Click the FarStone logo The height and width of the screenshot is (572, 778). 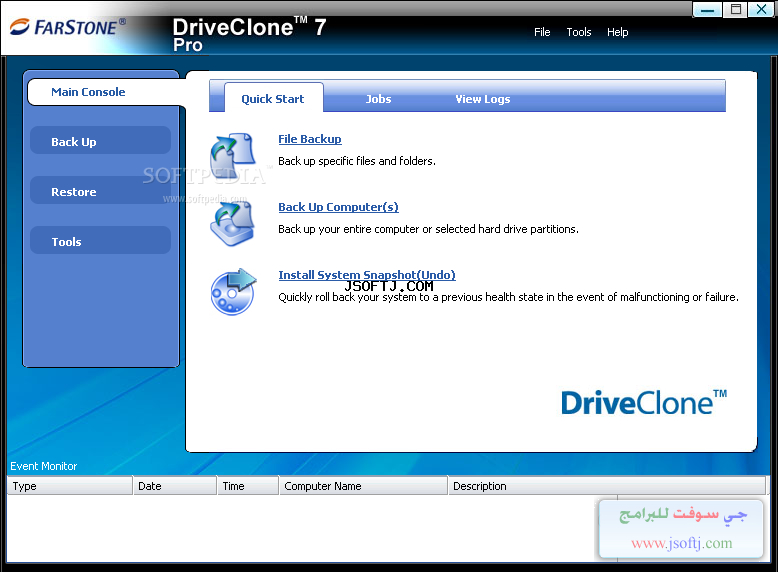pos(68,27)
